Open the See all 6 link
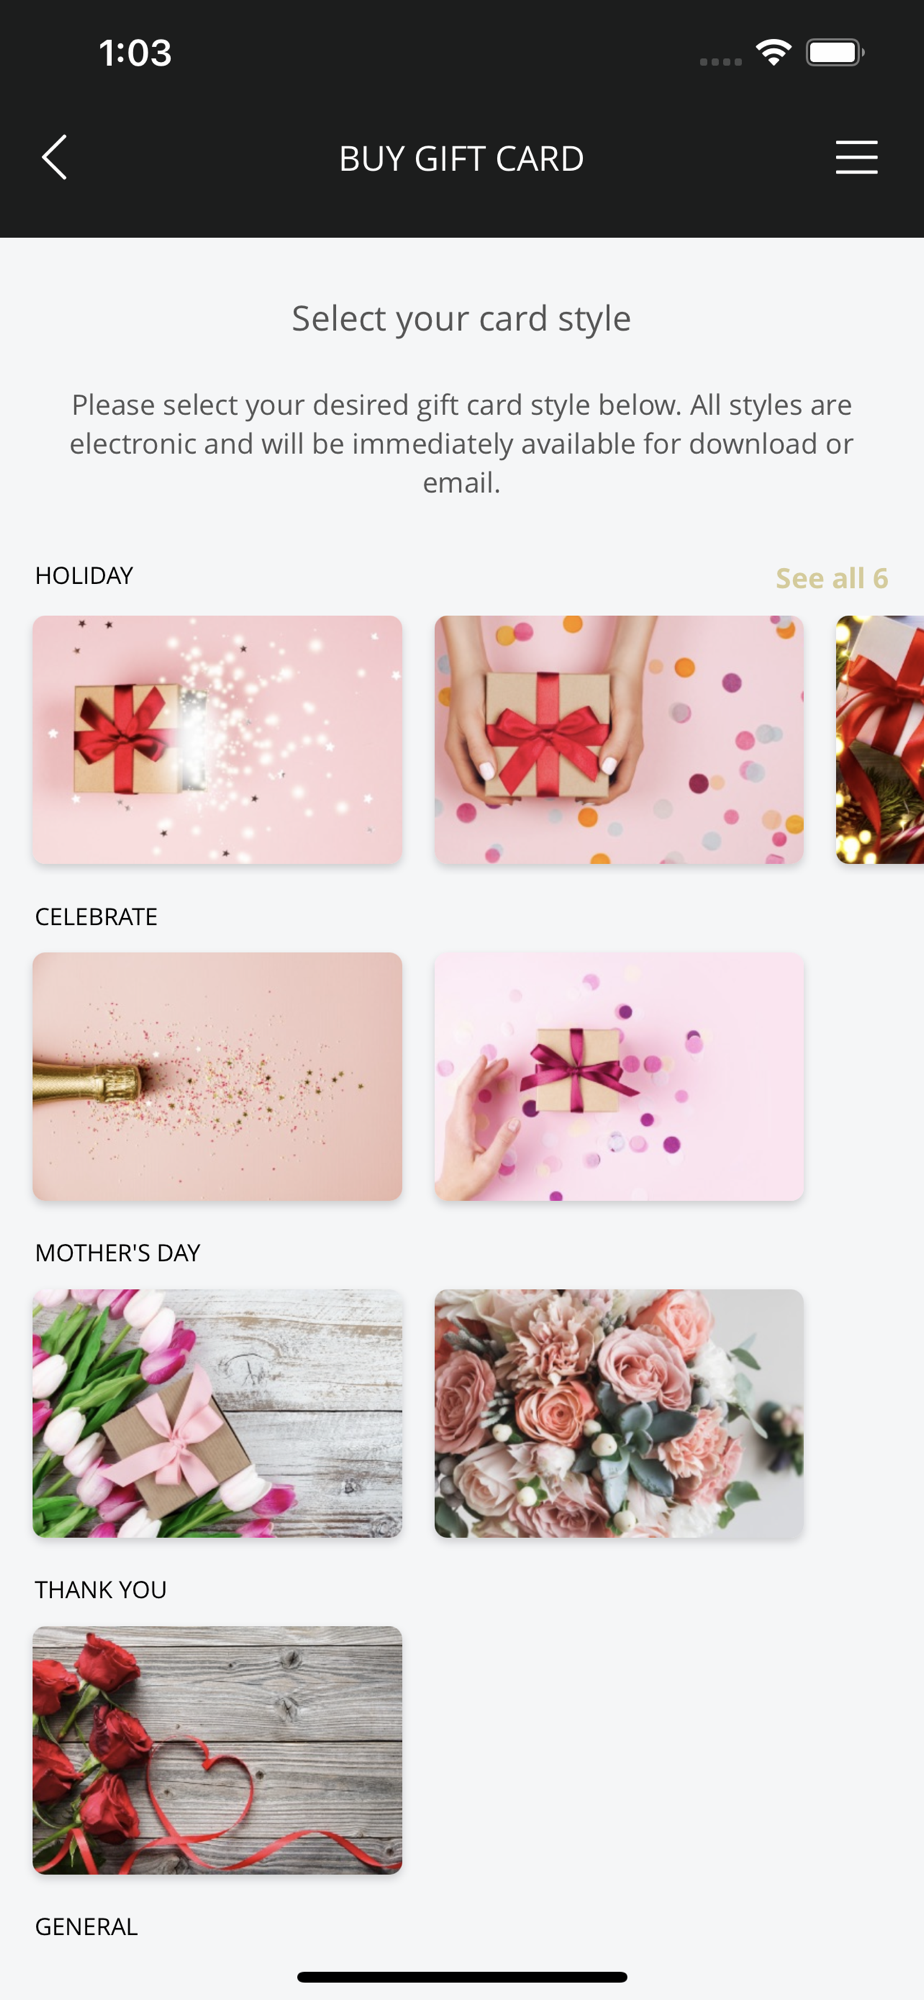 (832, 578)
